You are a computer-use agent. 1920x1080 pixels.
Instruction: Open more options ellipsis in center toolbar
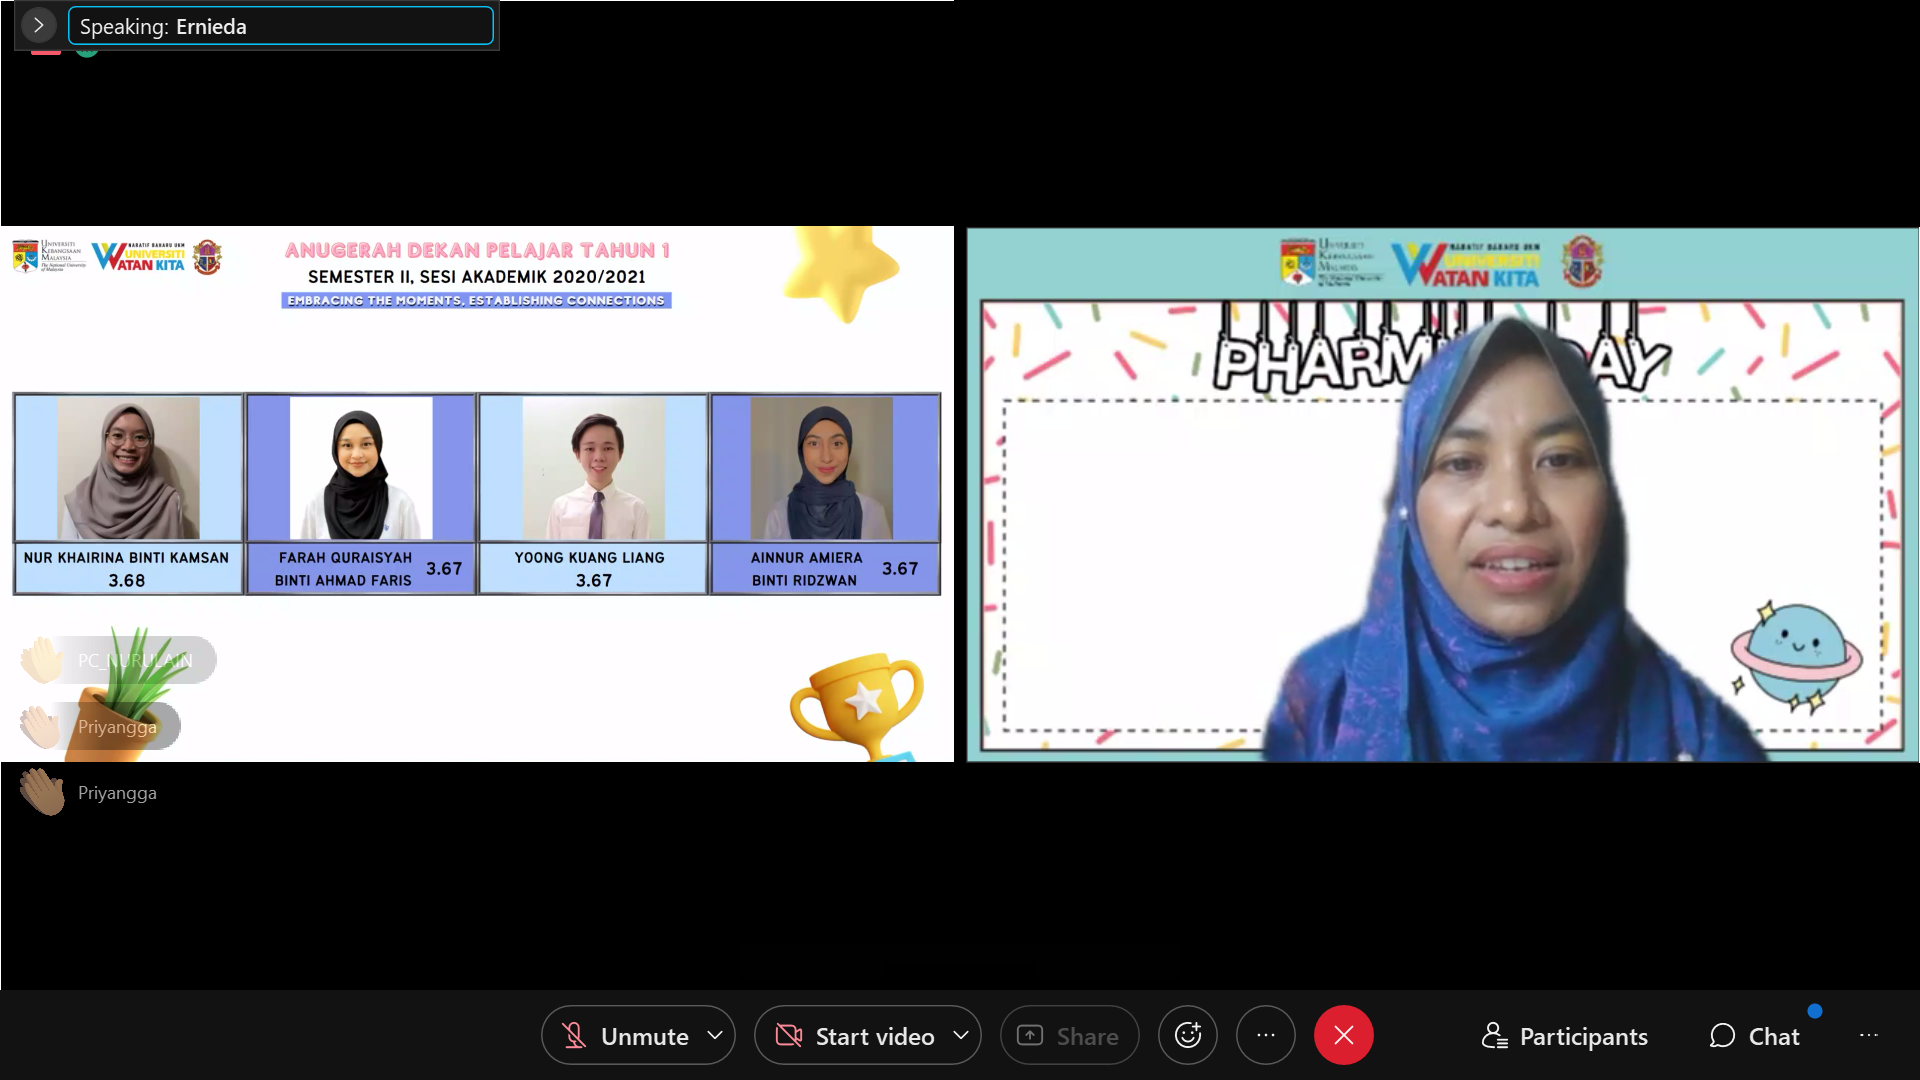coord(1265,1036)
